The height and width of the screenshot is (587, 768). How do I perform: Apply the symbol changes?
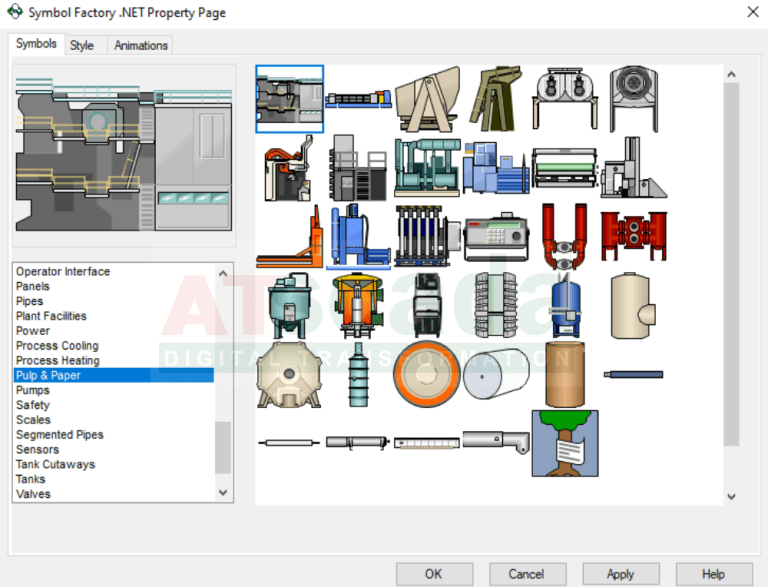tap(620, 574)
